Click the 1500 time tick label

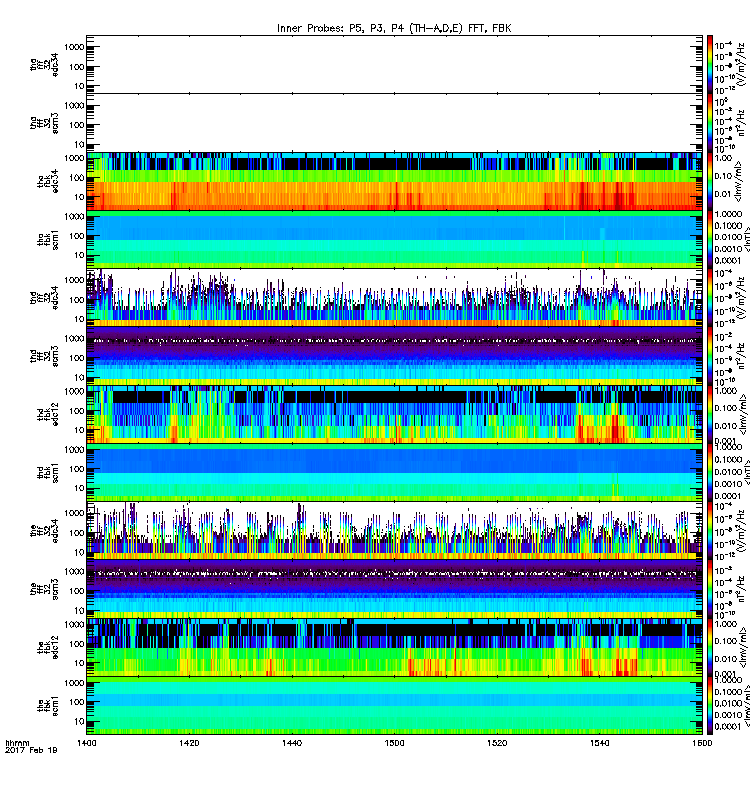394,743
